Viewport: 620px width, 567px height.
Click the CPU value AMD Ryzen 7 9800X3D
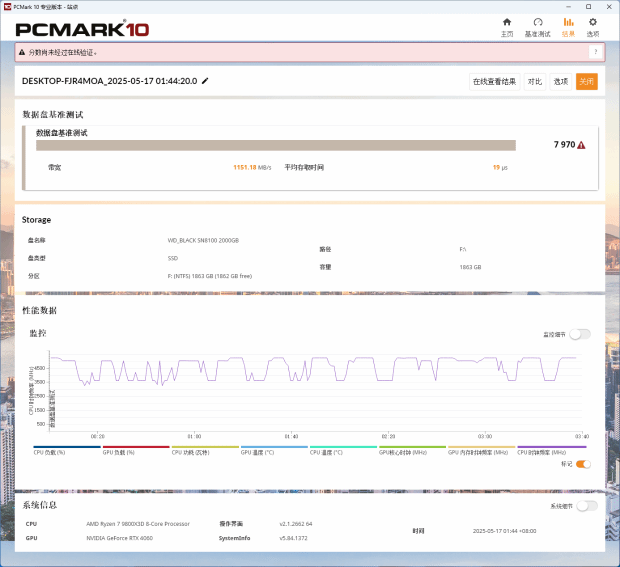point(138,524)
